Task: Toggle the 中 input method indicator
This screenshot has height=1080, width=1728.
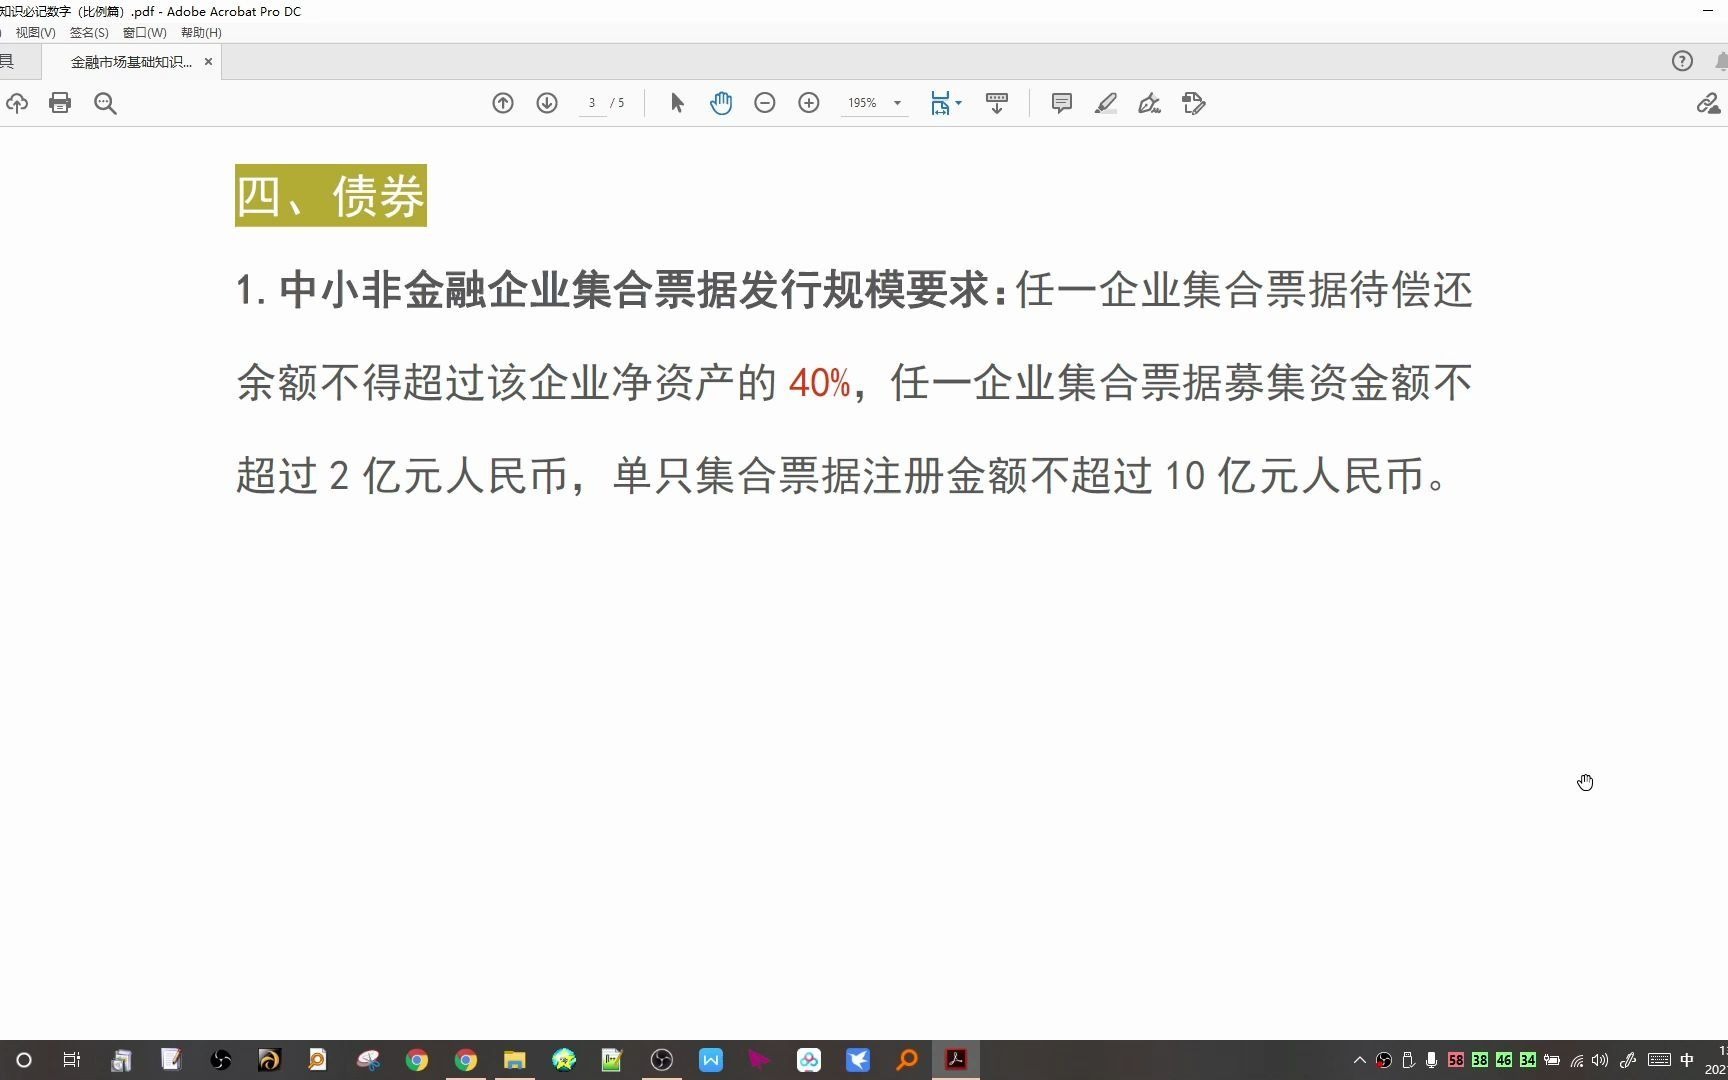Action: click(1687, 1060)
